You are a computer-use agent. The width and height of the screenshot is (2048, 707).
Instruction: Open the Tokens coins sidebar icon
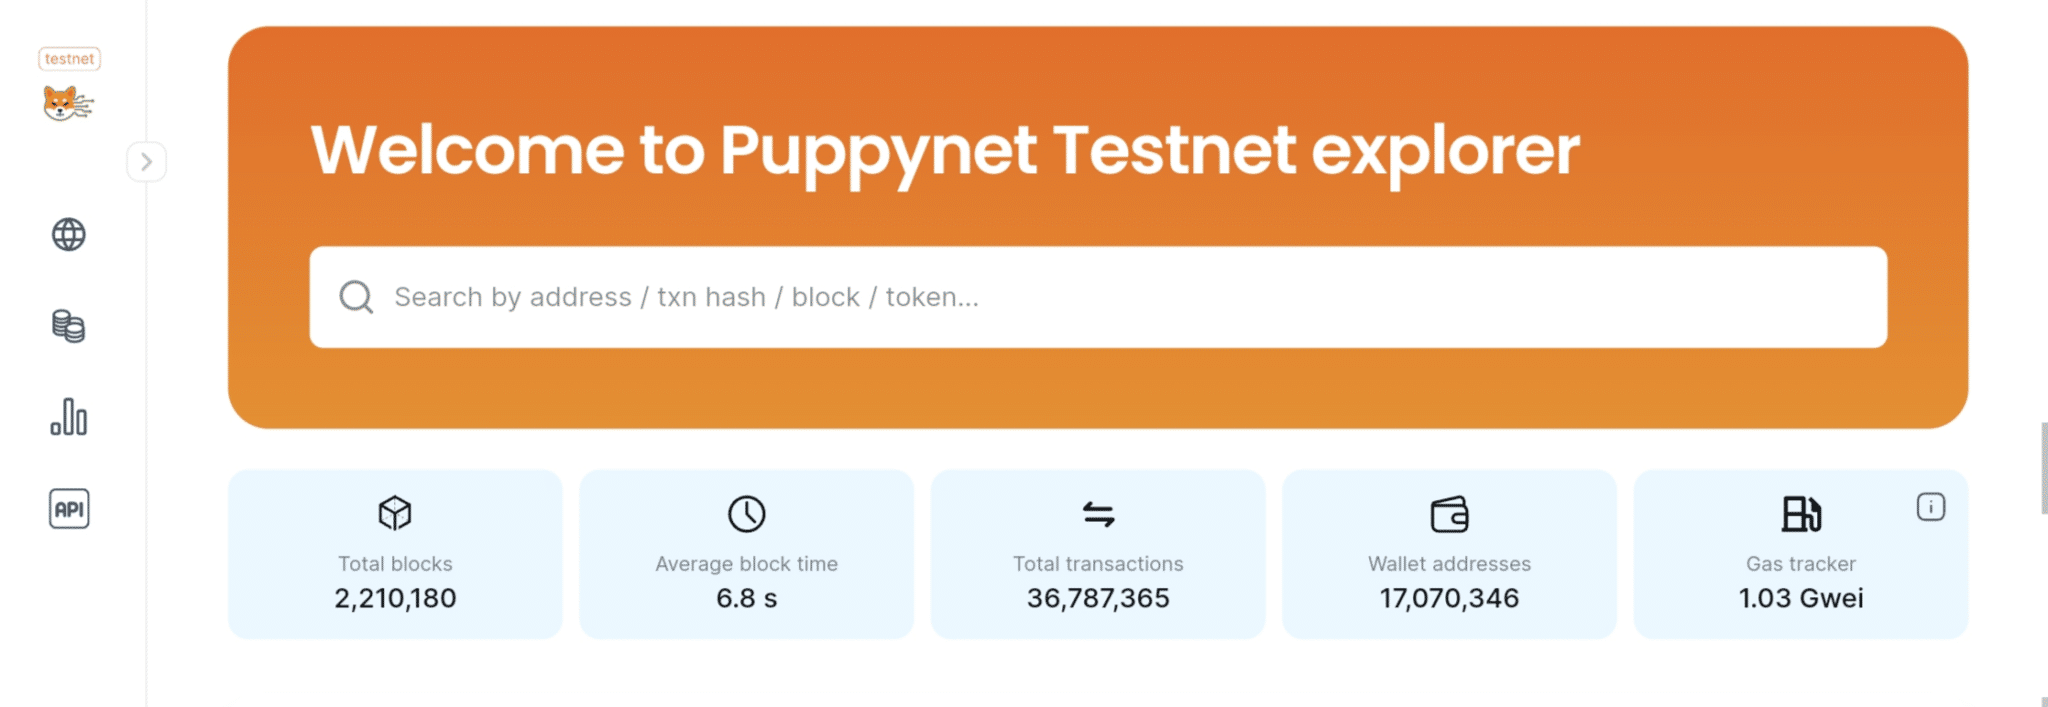[69, 326]
